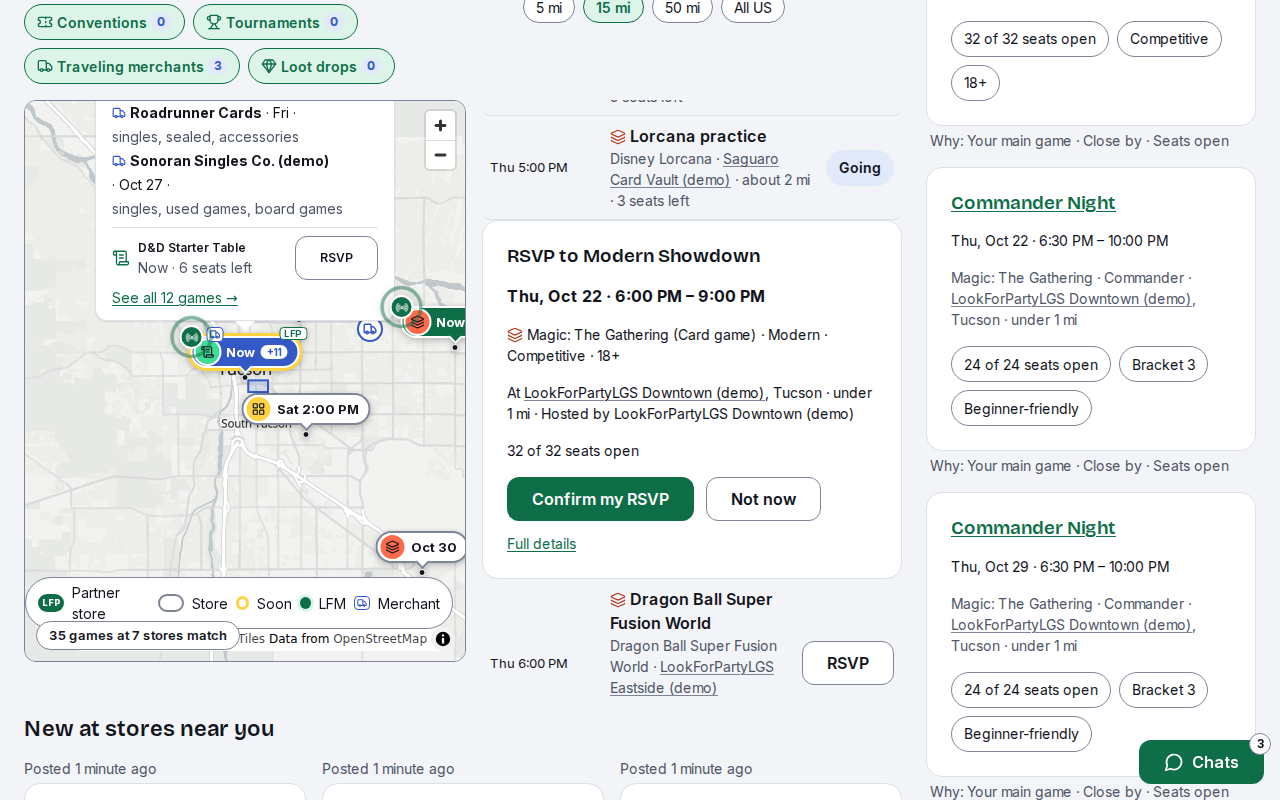This screenshot has height=800, width=1280.
Task: Click the Now +11 map cluster marker
Action: 246,352
